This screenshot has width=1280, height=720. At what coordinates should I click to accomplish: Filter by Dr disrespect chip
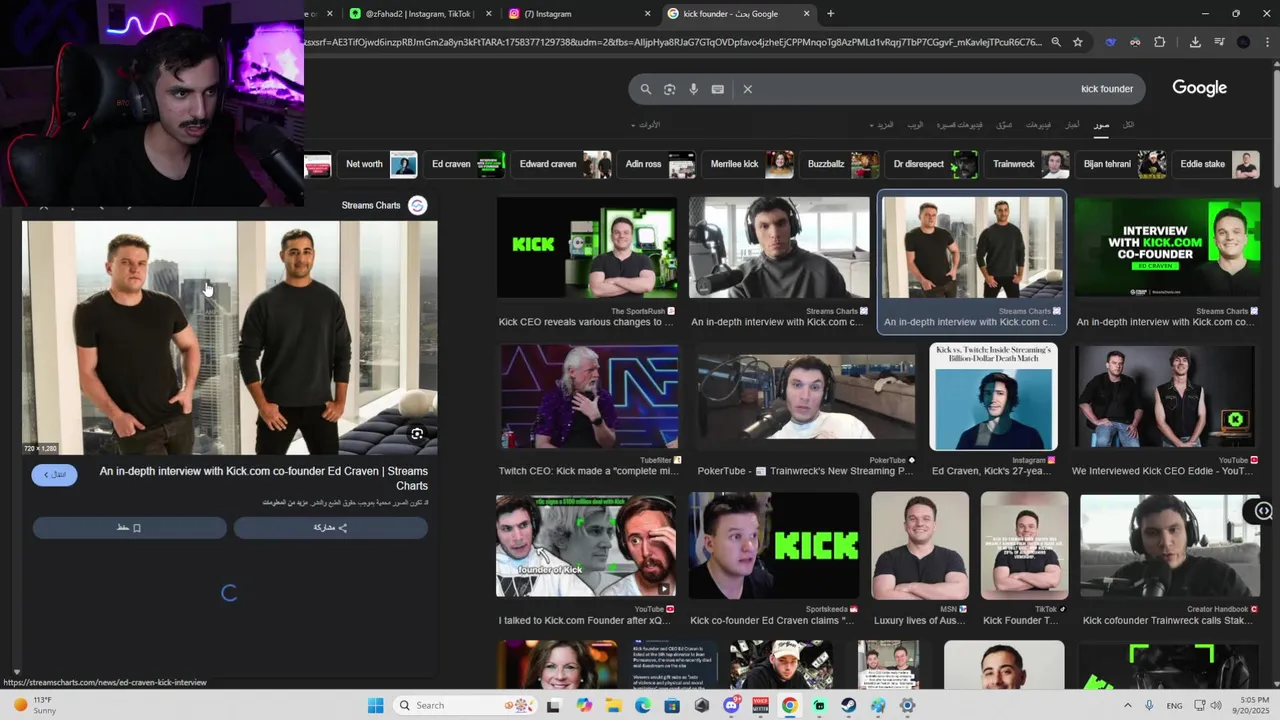point(933,164)
